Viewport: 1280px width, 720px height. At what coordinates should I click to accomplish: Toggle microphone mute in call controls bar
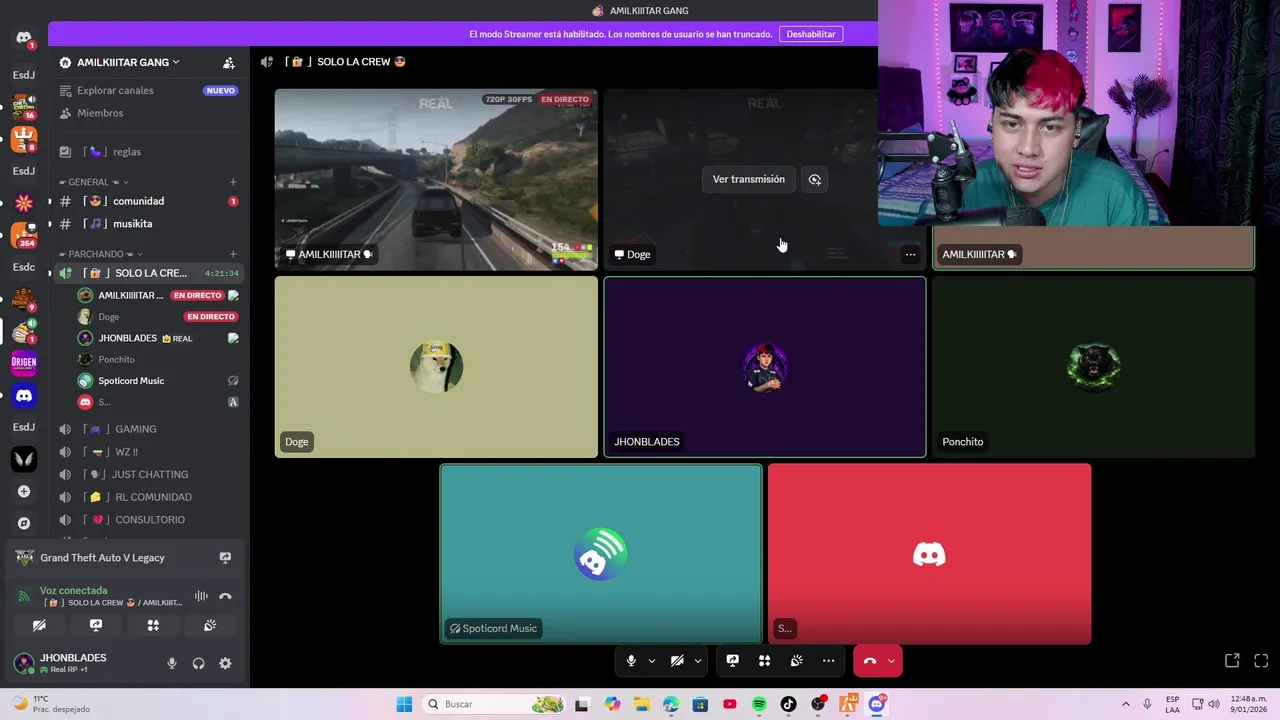coord(631,661)
